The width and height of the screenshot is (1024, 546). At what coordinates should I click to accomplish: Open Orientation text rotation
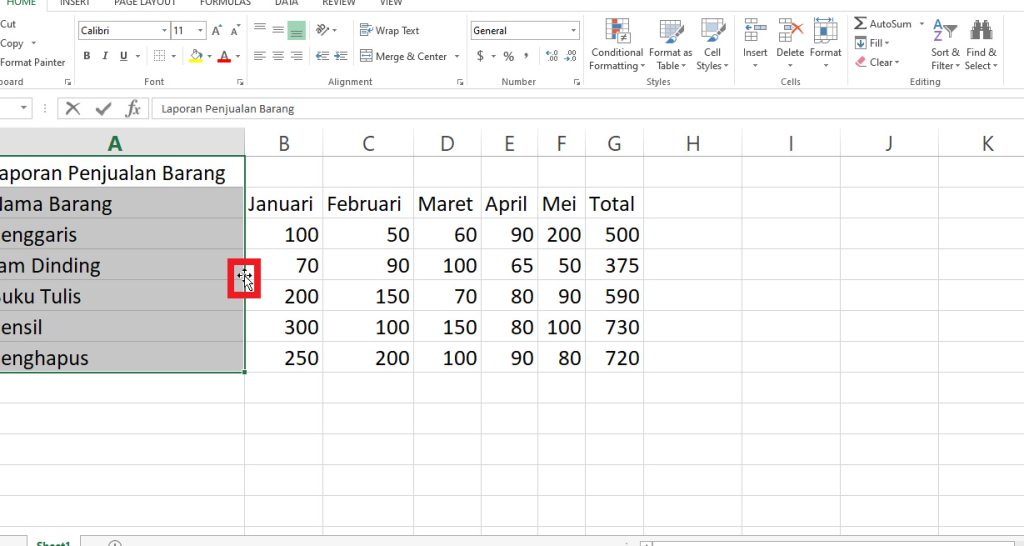pyautogui.click(x=323, y=30)
